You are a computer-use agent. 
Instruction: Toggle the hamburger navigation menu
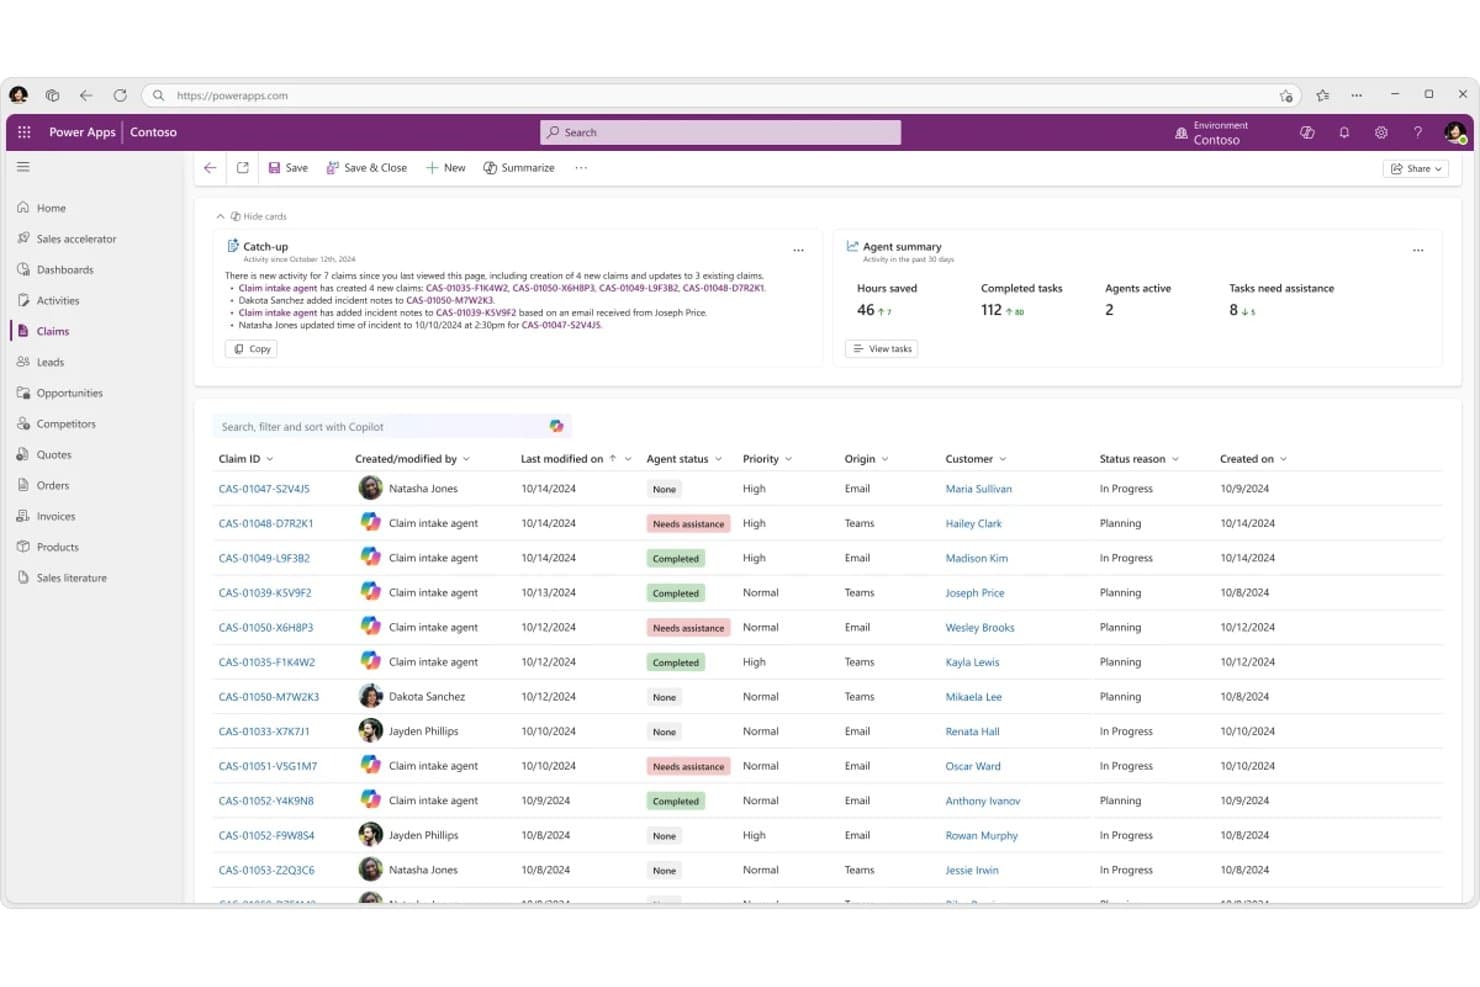tap(23, 167)
